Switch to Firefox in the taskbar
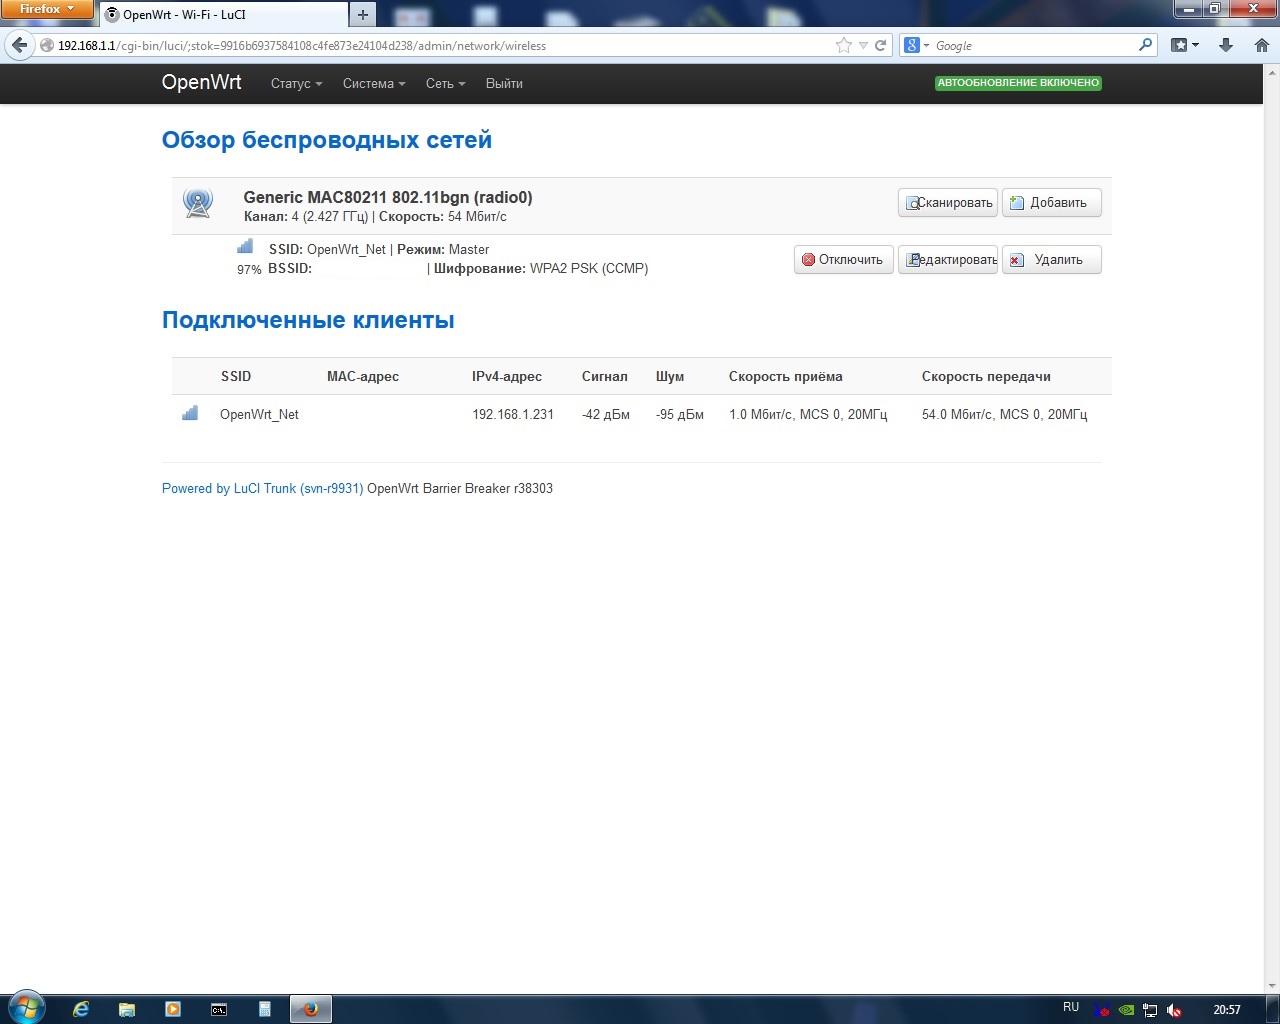Screen dimensions: 1280x1024 [311, 1009]
